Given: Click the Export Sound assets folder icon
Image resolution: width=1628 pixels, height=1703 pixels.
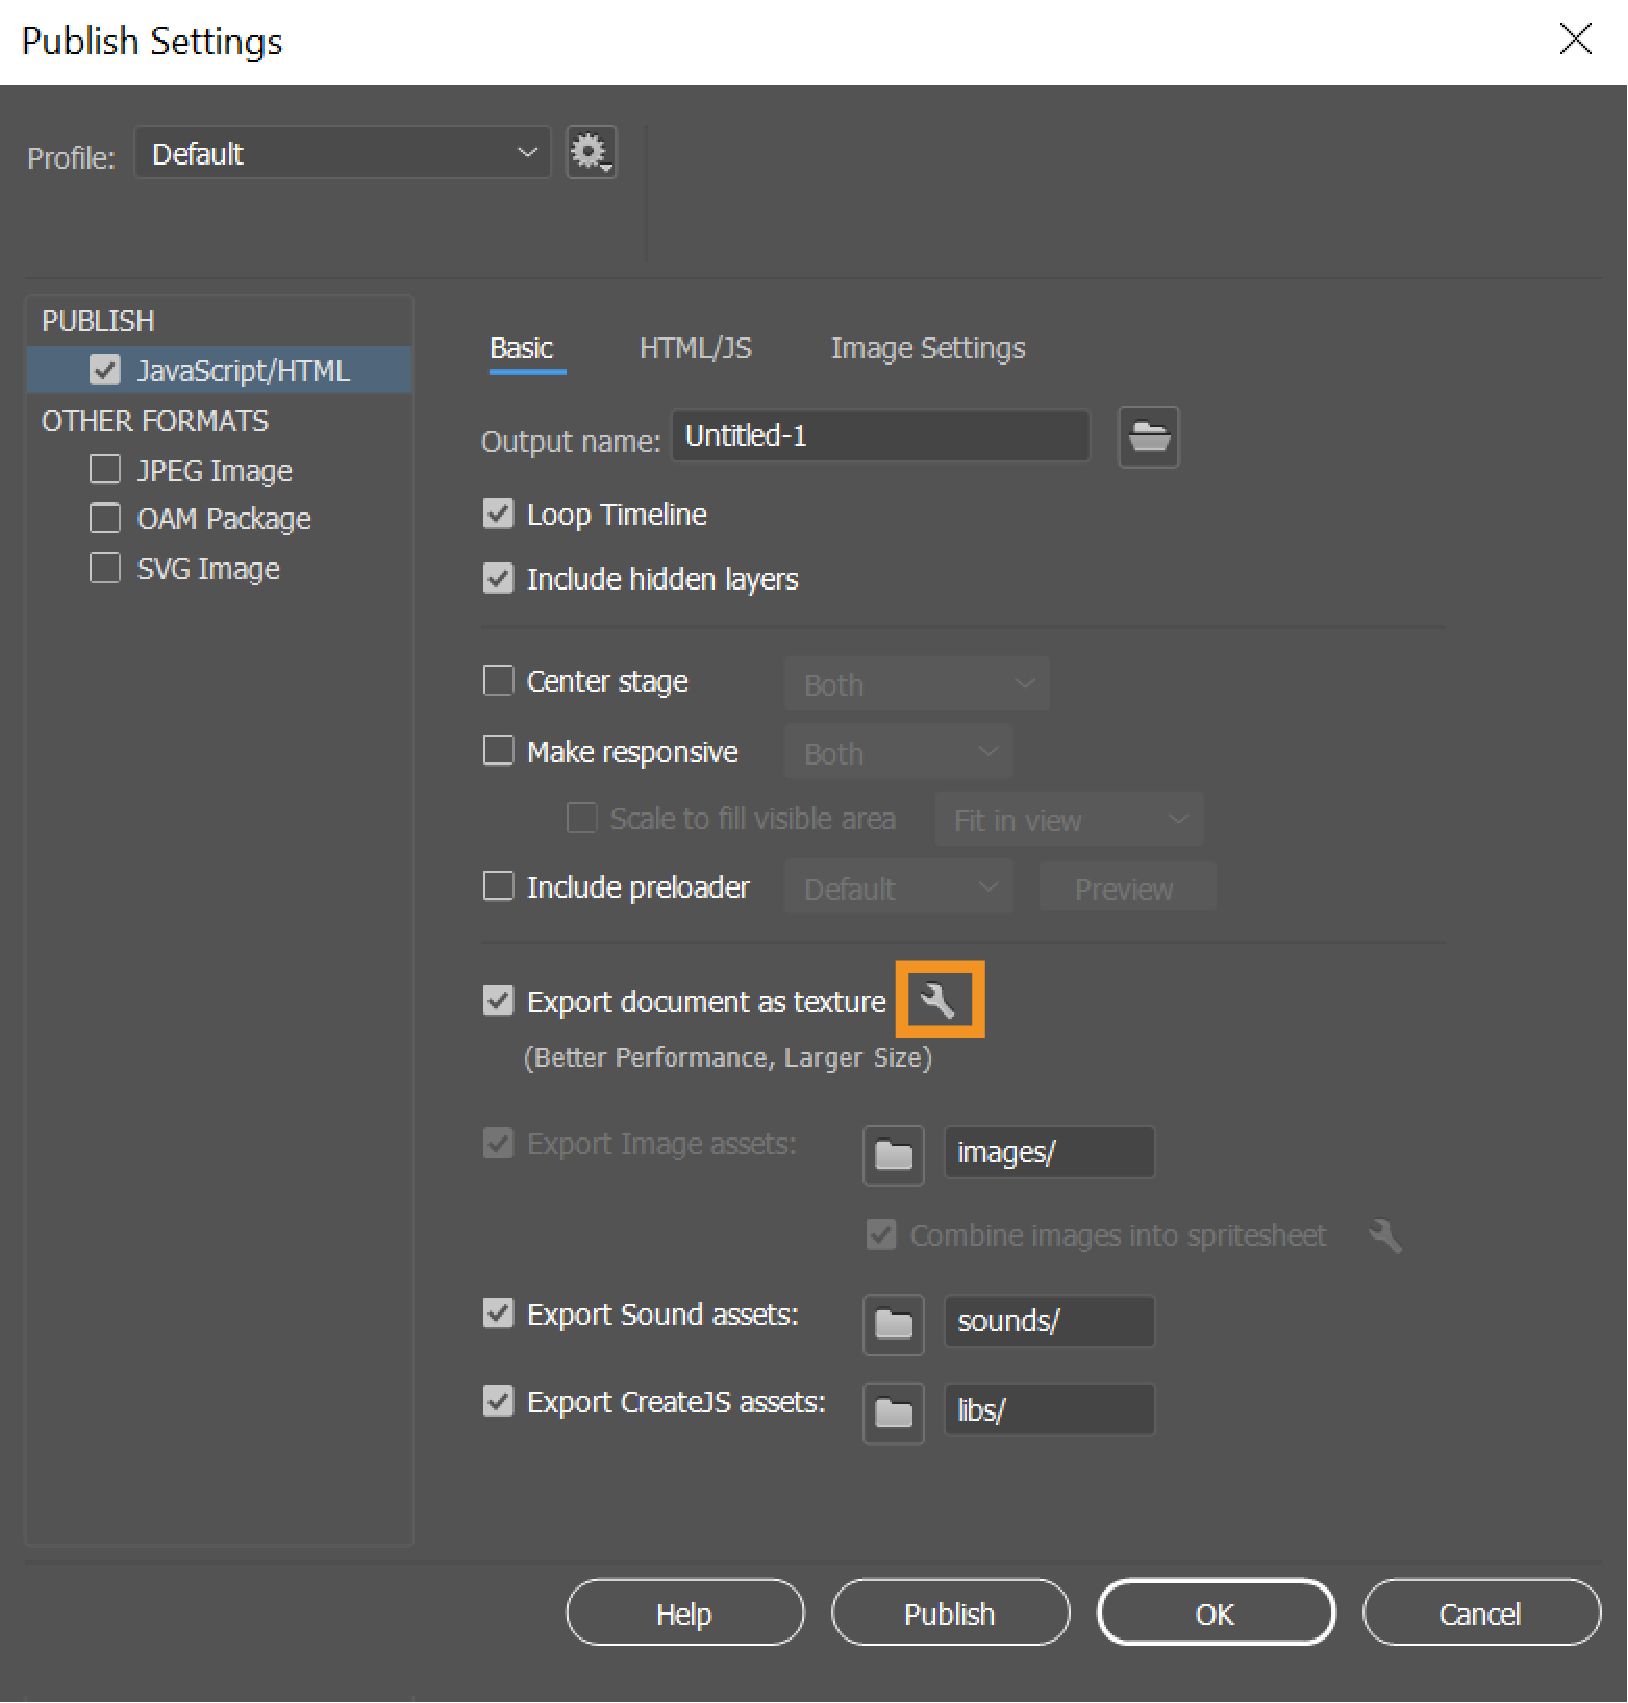Looking at the screenshot, I should click(x=892, y=1325).
